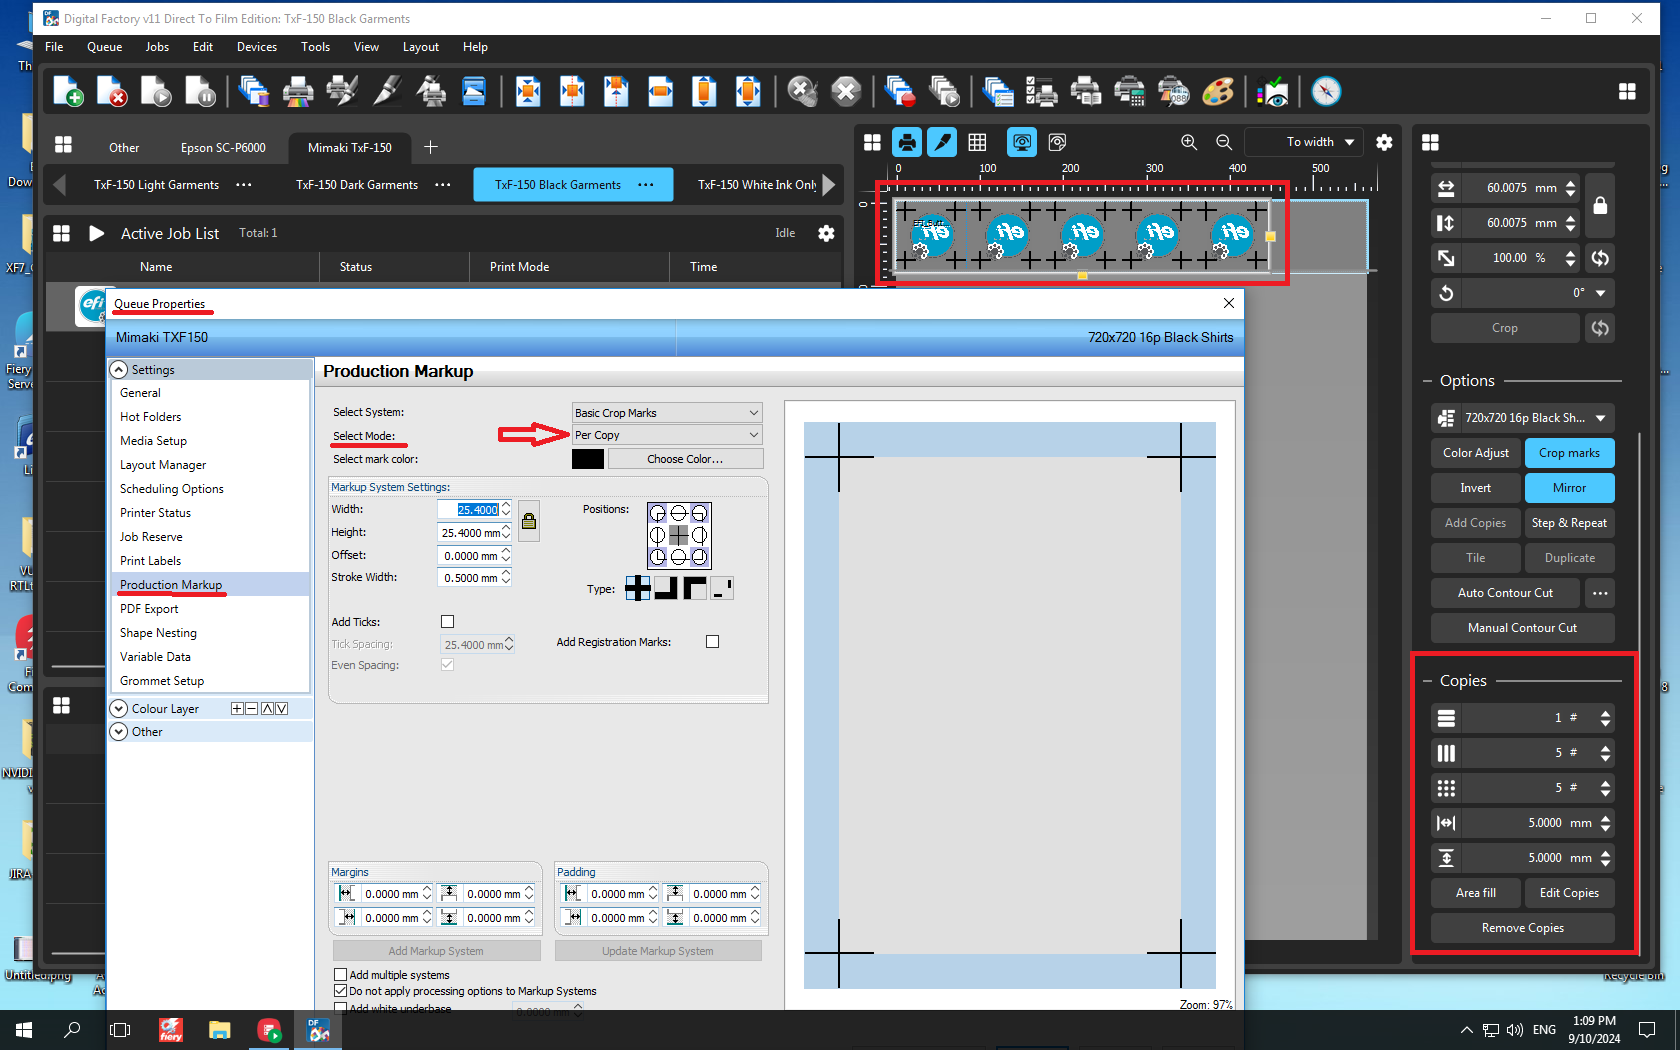Screen dimensions: 1680x1050
Task: Open the Select System dropdown
Action: (667, 413)
